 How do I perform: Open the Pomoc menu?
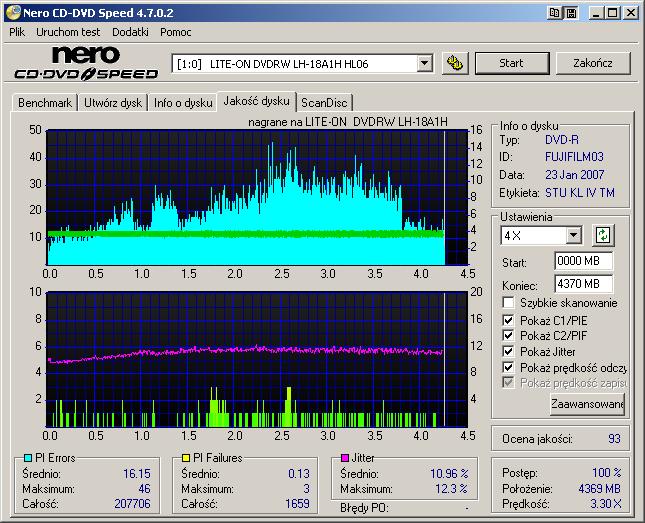[176, 32]
